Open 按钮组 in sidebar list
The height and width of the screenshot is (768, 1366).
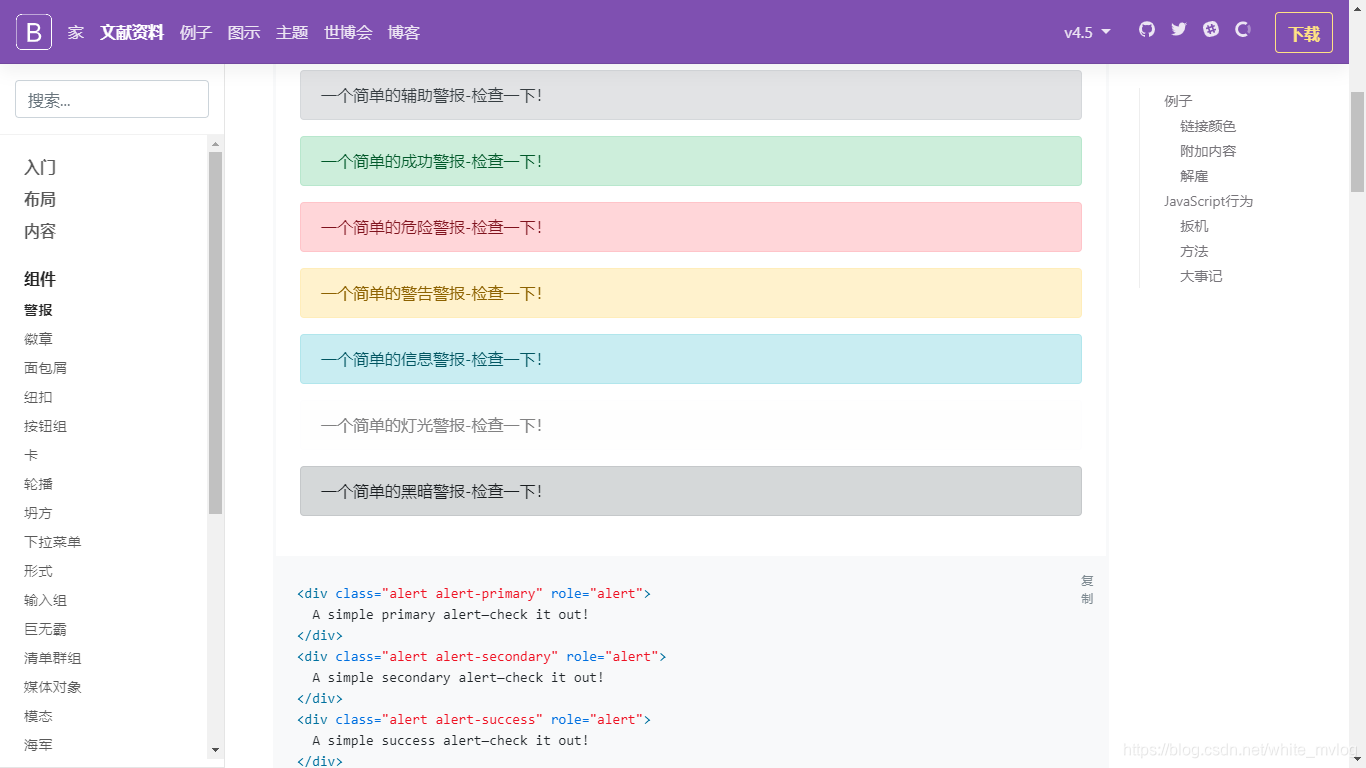coord(45,426)
